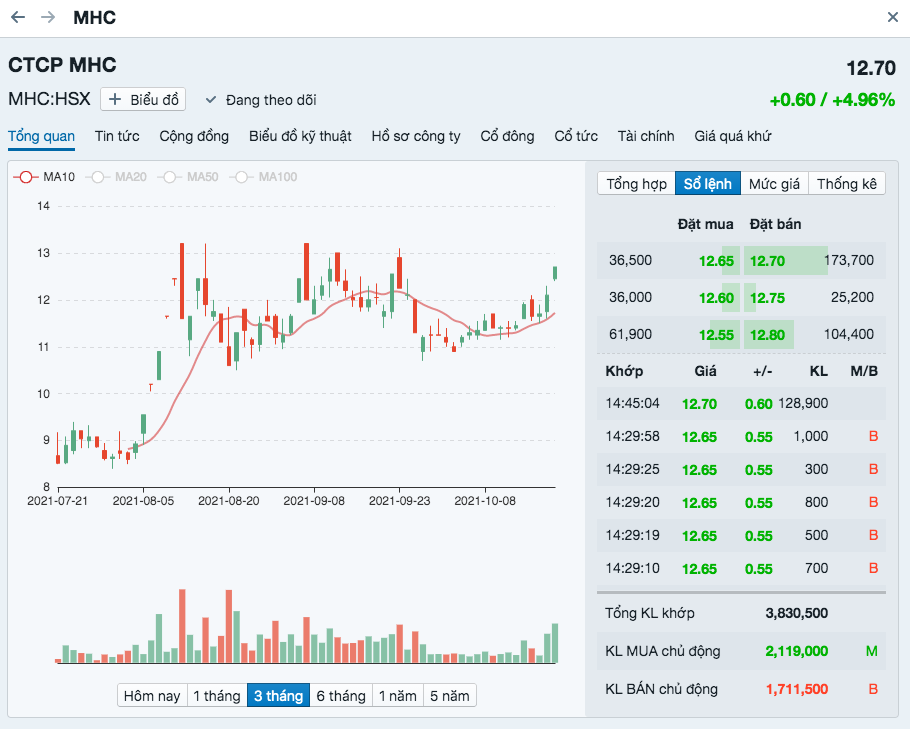Image resolution: width=910 pixels, height=729 pixels.
Task: Click ask price 12.80
Action: (767, 335)
